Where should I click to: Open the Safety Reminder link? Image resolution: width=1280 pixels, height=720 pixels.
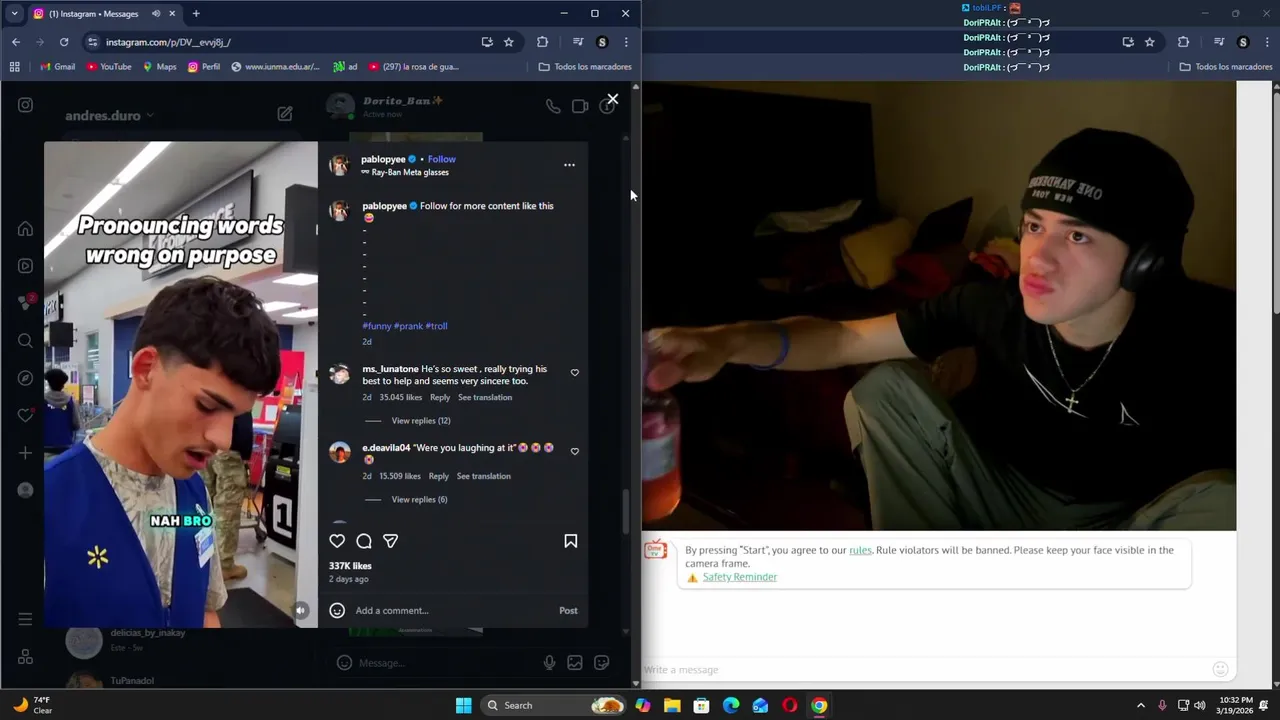click(739, 577)
